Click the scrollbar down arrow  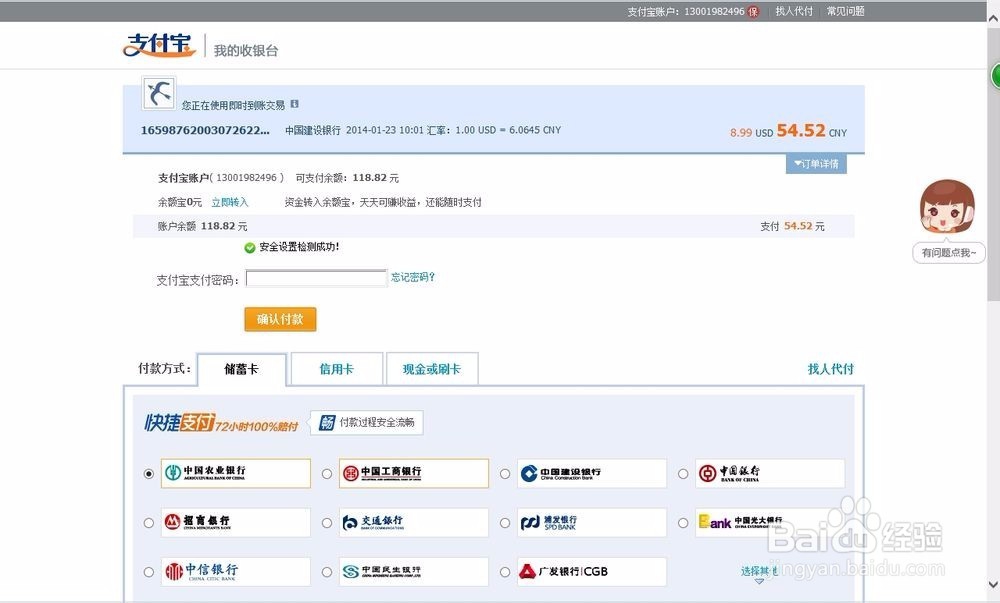pos(994,584)
